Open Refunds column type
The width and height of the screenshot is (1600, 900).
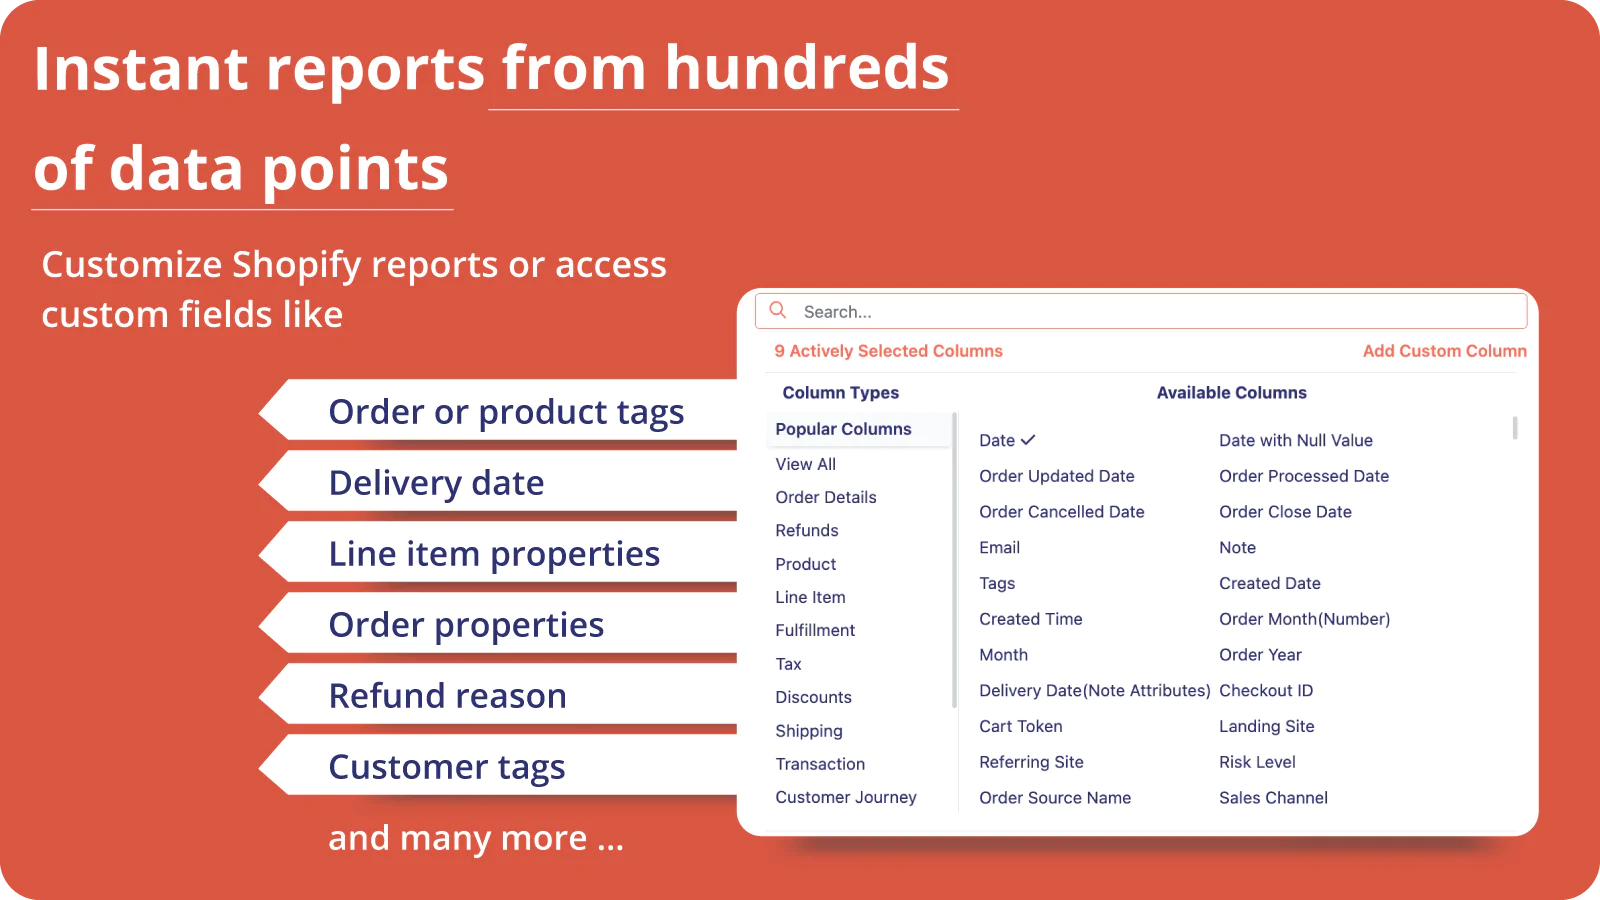[x=807, y=530]
